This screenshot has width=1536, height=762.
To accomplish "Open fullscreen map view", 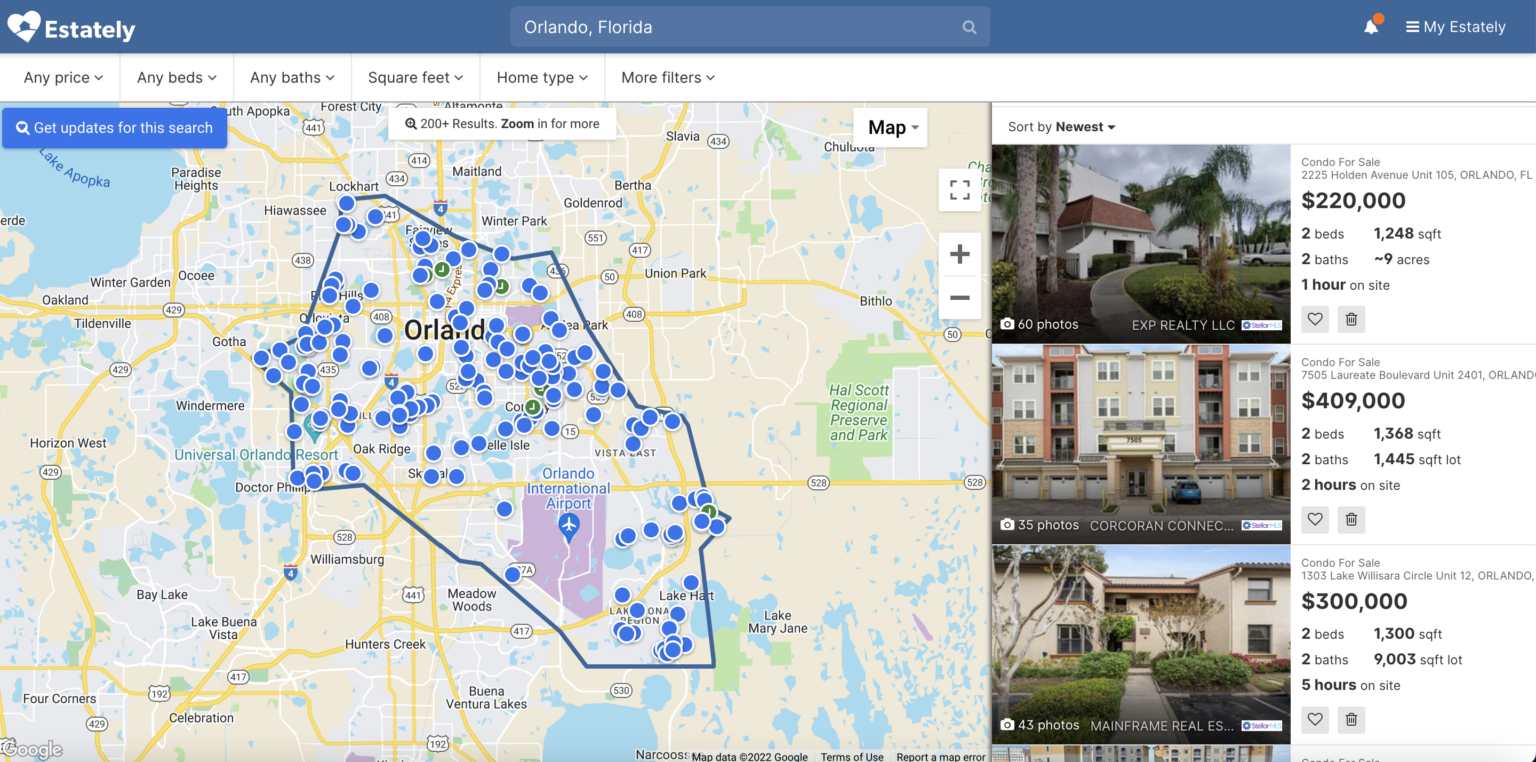I will [959, 189].
